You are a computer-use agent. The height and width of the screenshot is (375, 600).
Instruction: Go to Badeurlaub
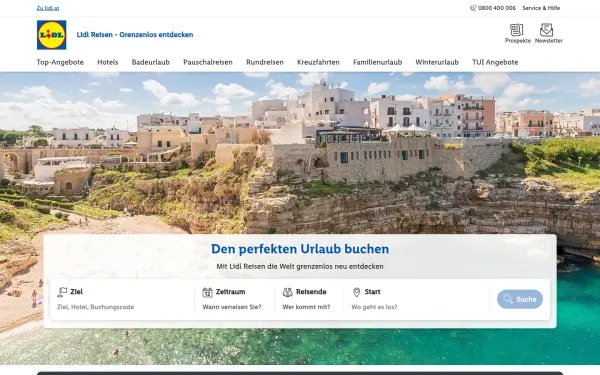[150, 62]
